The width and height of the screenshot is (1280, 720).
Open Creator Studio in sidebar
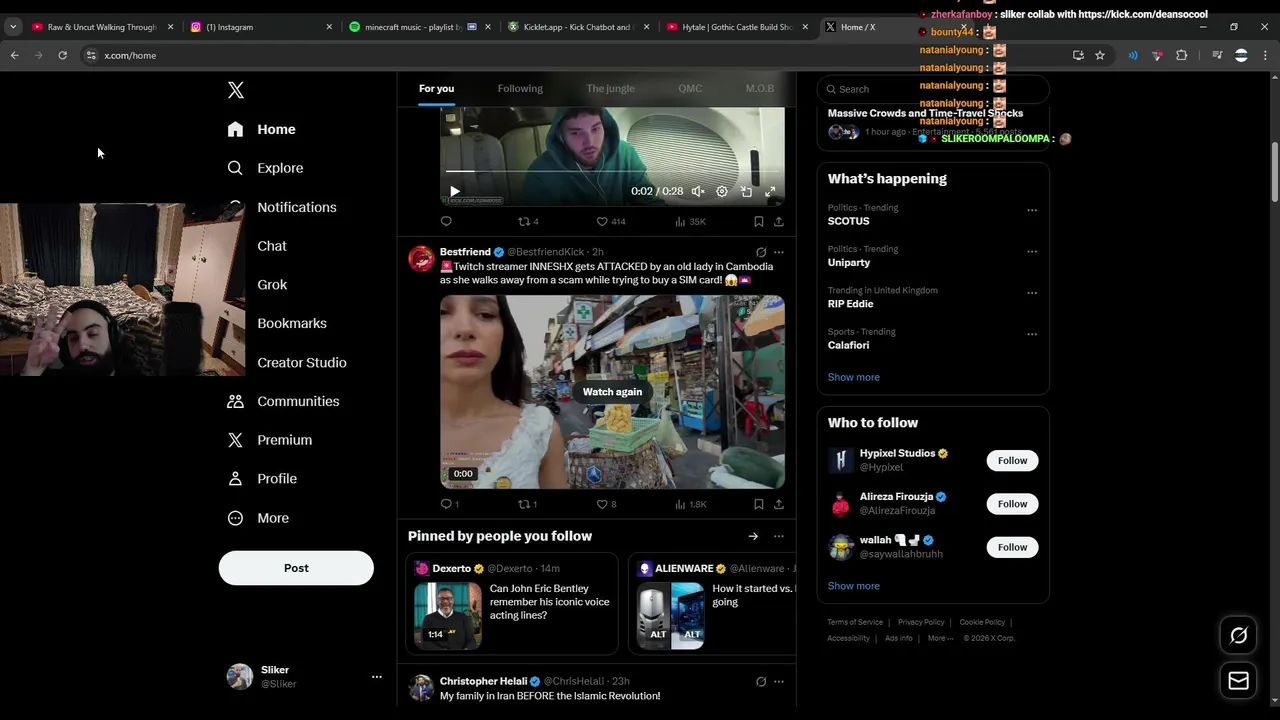coord(301,363)
